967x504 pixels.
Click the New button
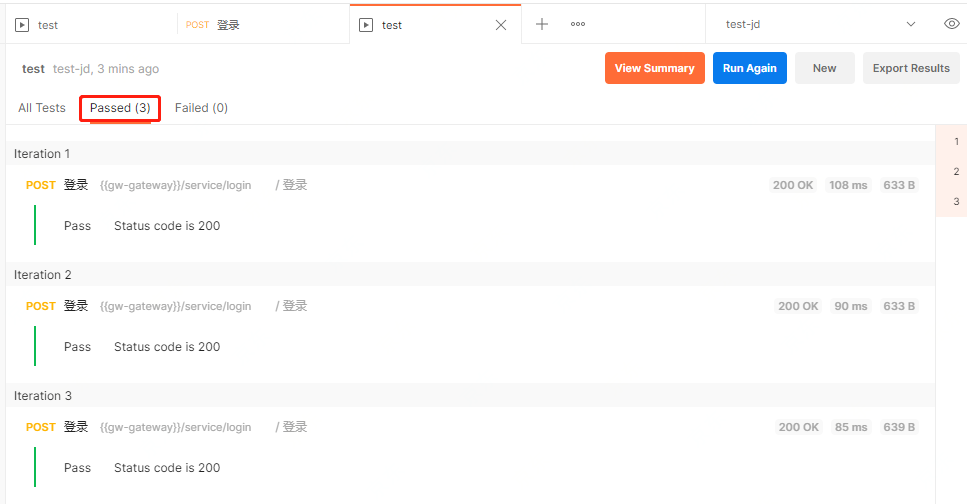coord(824,68)
